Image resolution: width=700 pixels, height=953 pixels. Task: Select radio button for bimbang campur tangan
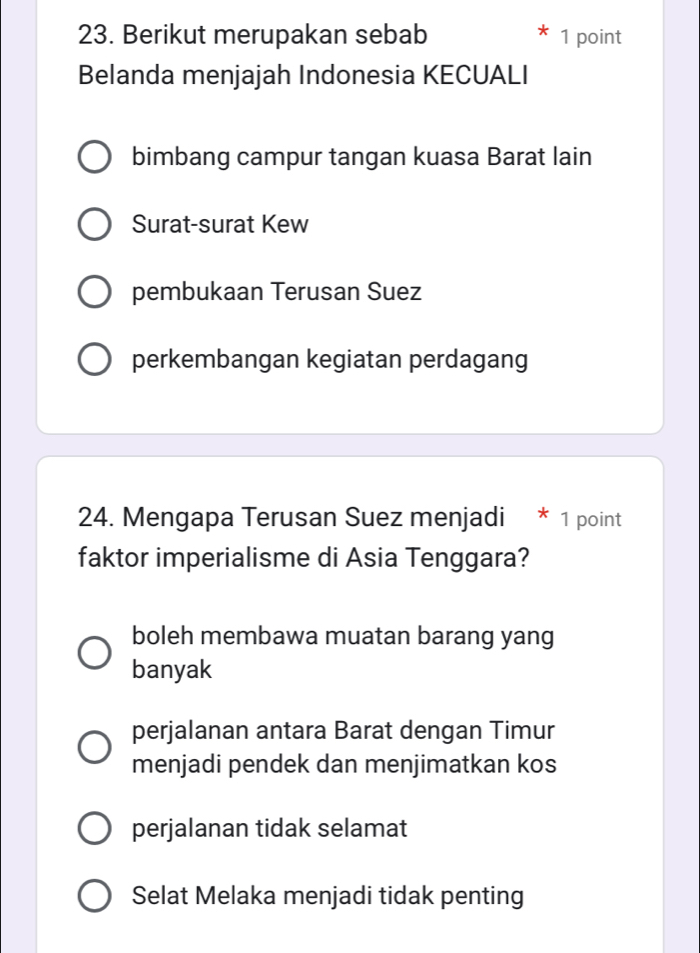pyautogui.click(x=95, y=157)
